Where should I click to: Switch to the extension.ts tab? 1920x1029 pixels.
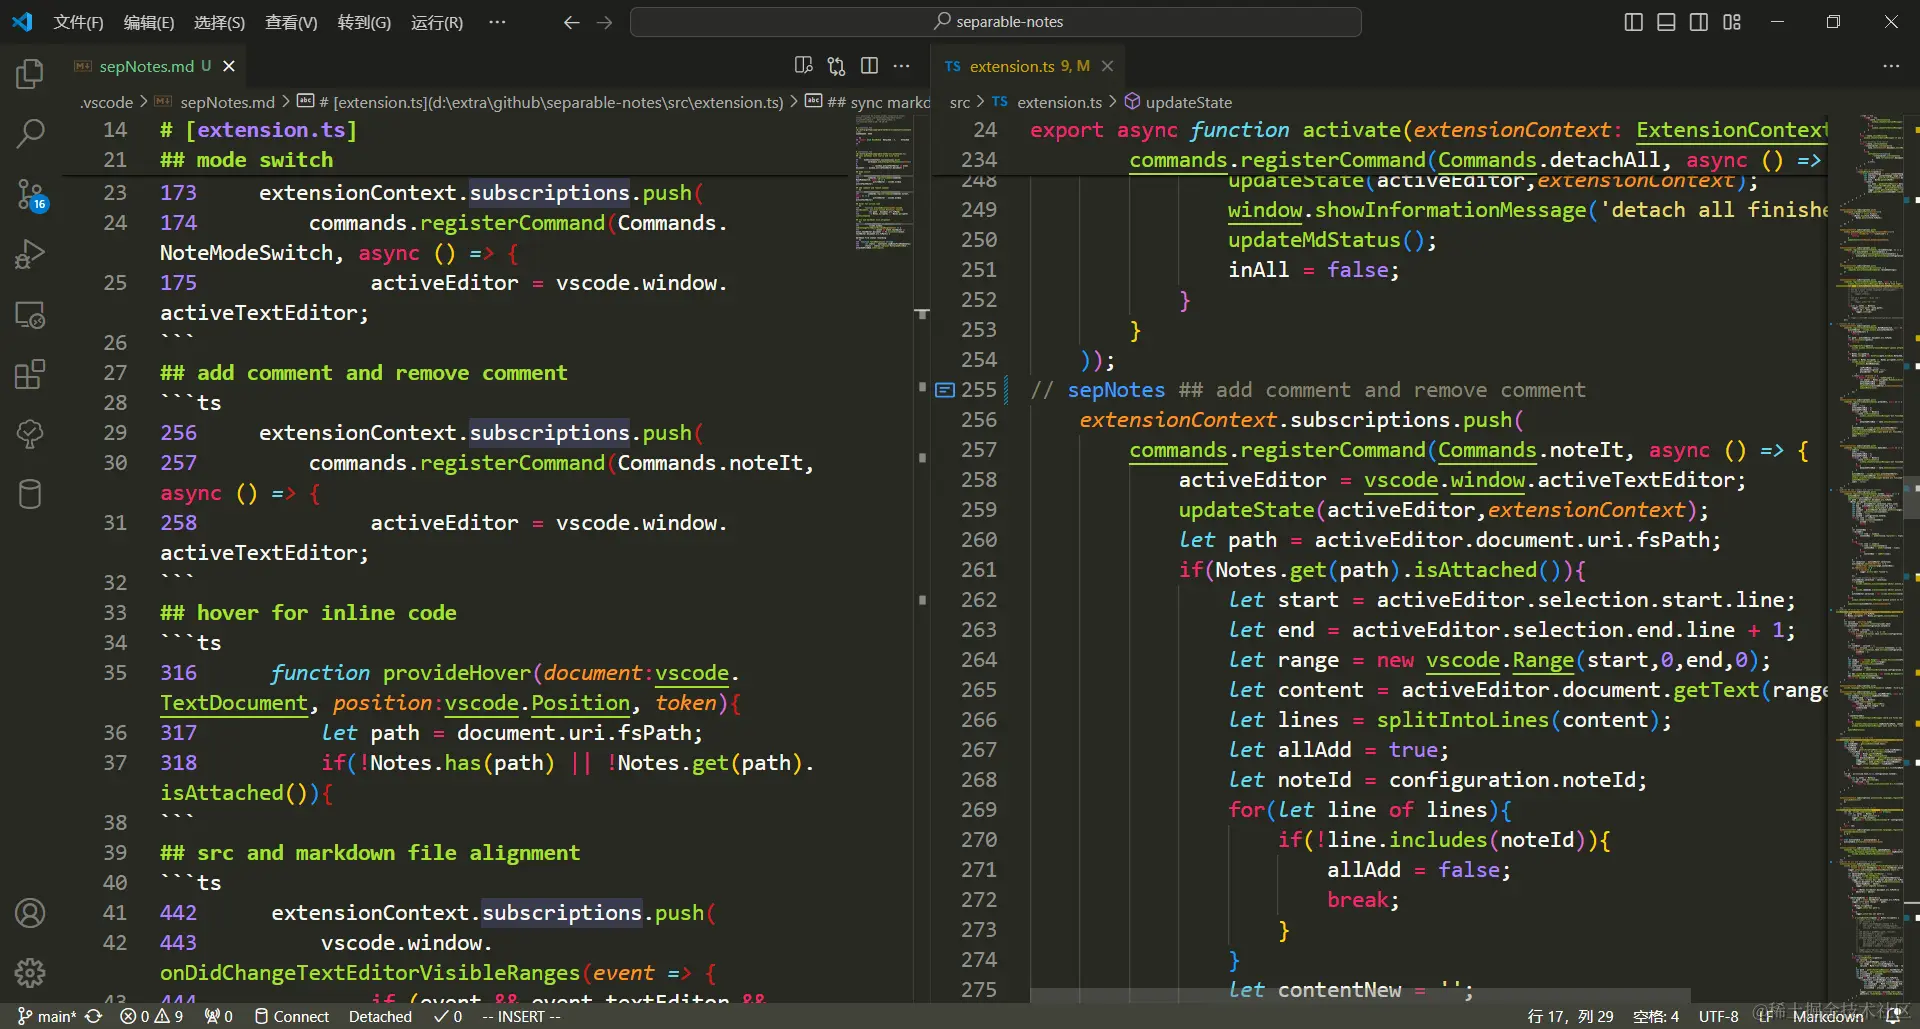(1028, 66)
